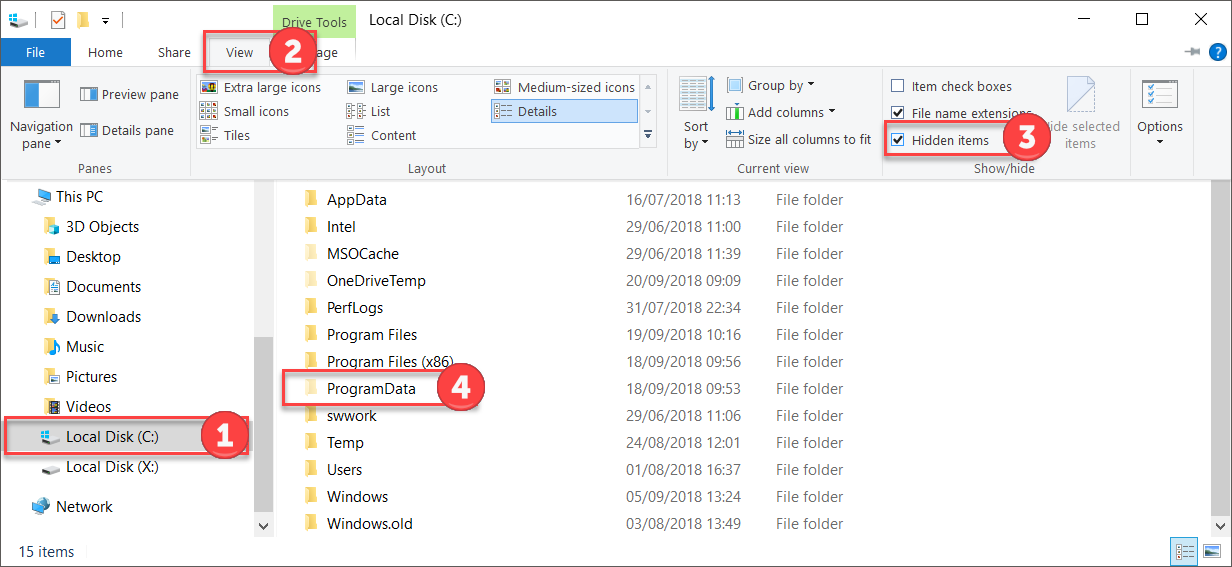Switch to details view in status bar
Screen dimensions: 1232x567
pos(1185,551)
